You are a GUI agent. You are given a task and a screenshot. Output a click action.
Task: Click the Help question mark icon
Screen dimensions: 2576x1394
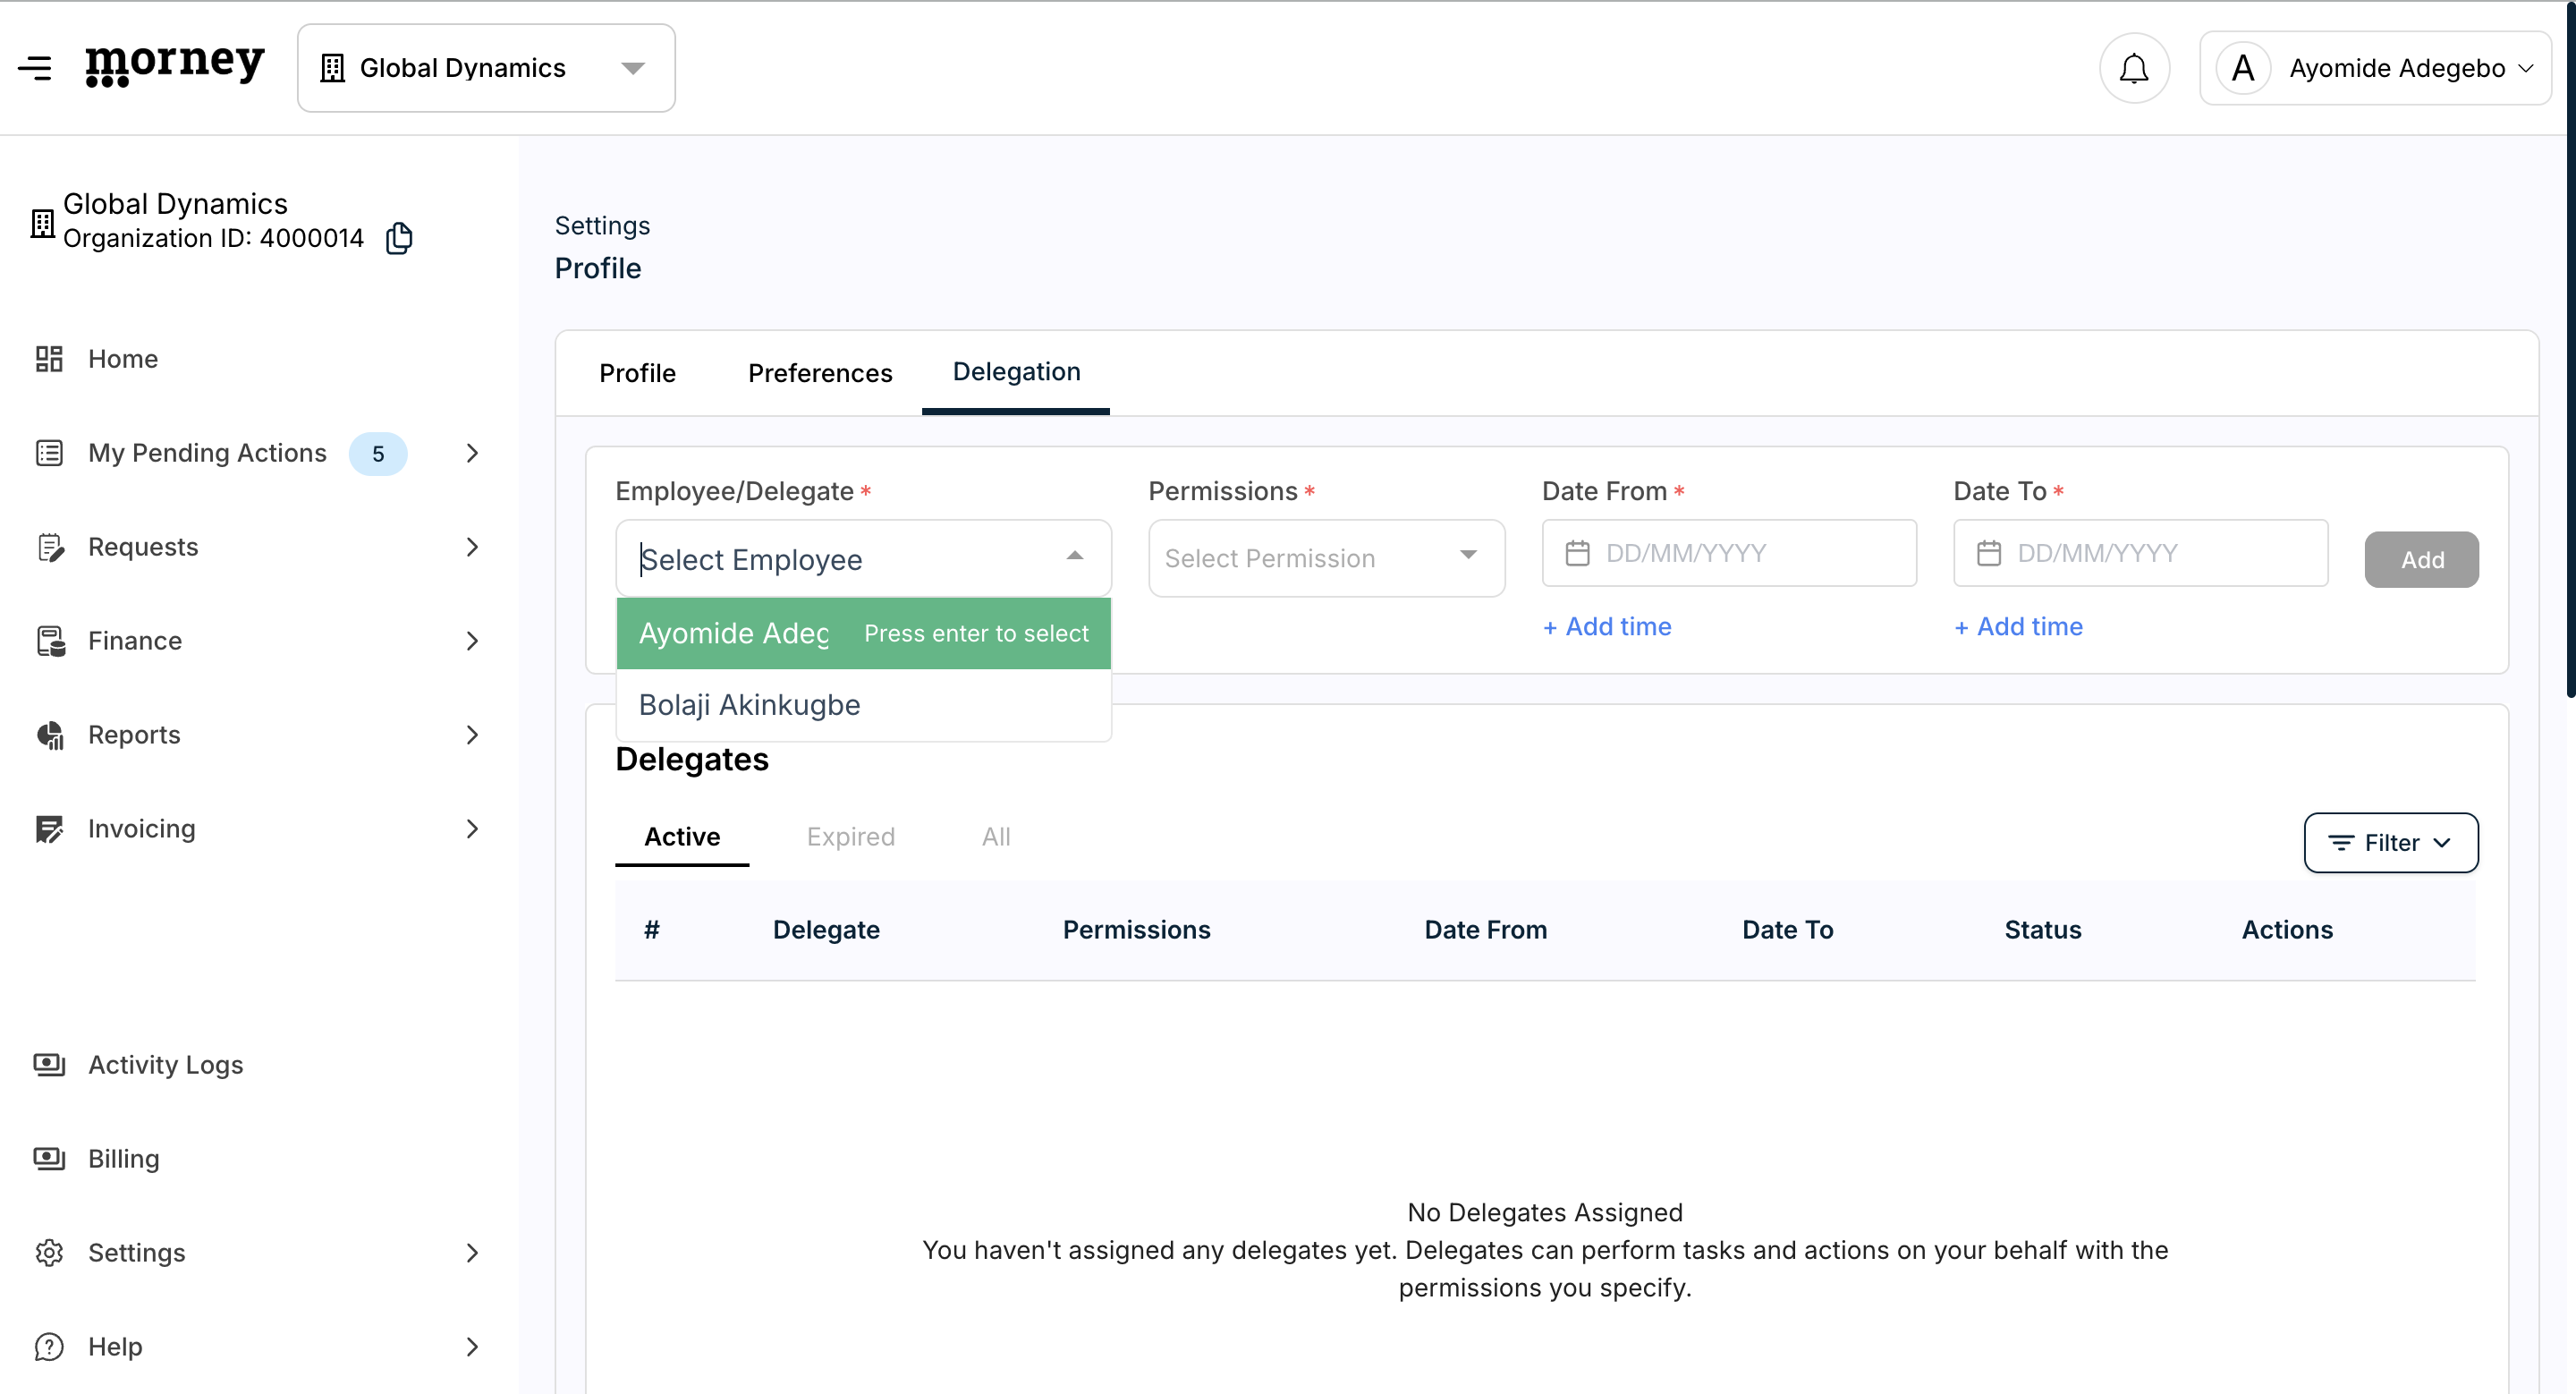(49, 1347)
